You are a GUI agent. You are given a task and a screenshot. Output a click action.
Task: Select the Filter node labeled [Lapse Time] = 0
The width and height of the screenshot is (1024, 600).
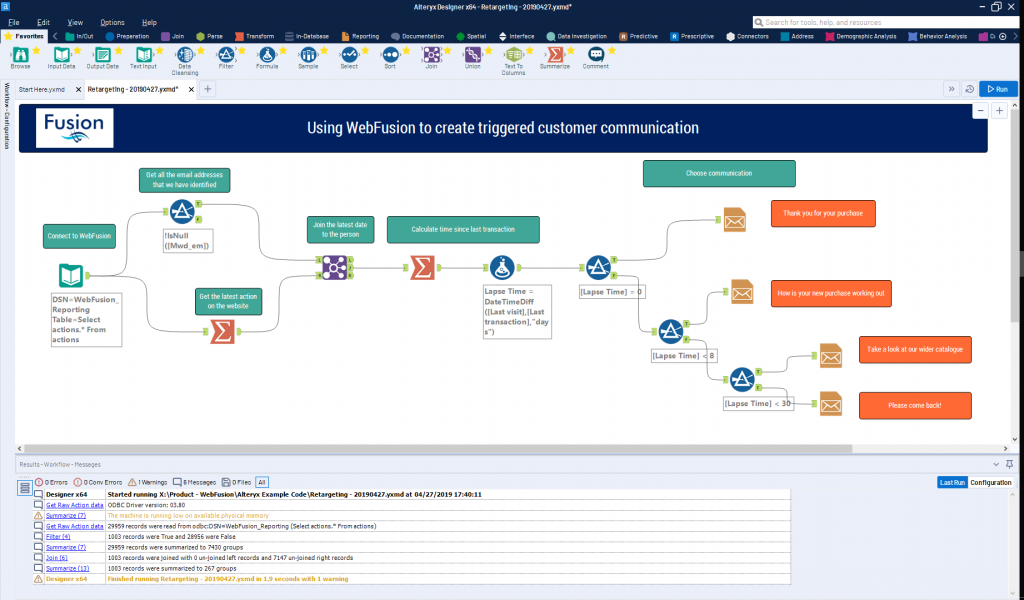click(598, 268)
